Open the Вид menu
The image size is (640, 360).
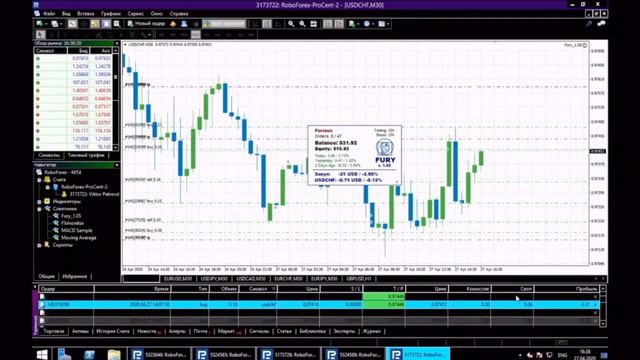point(66,13)
